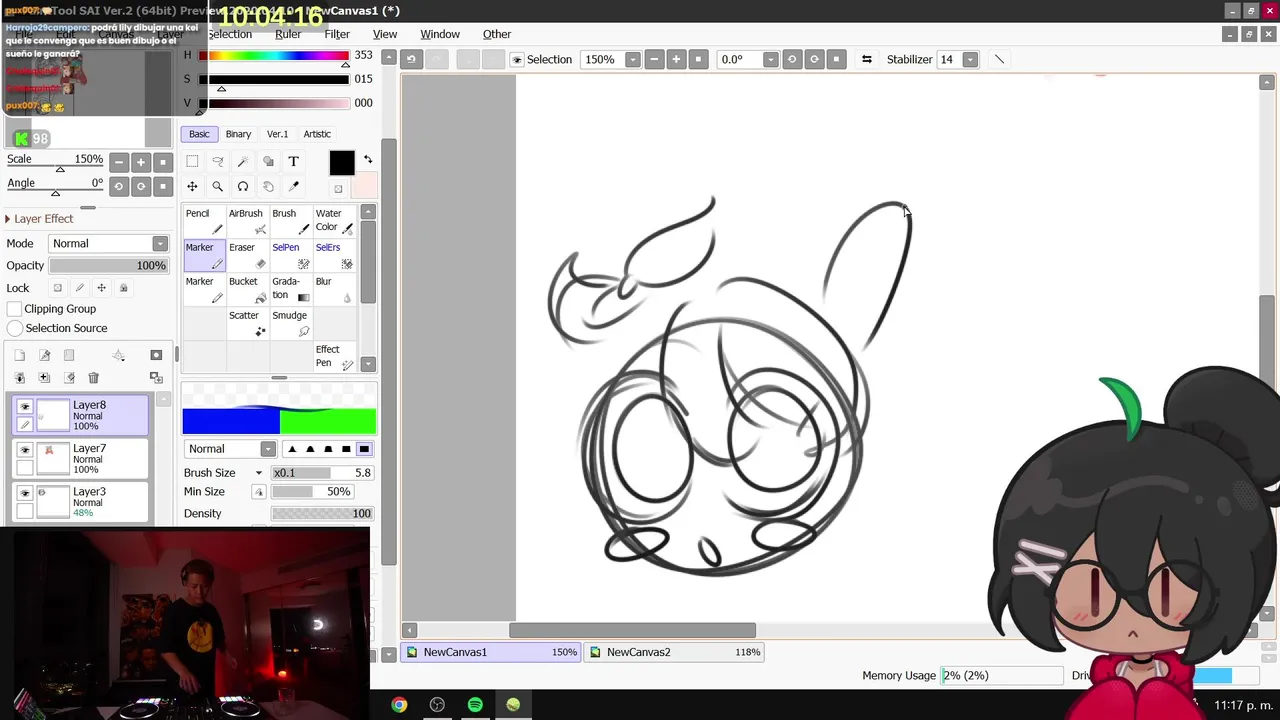Enable the Selection Source option

tap(14, 328)
